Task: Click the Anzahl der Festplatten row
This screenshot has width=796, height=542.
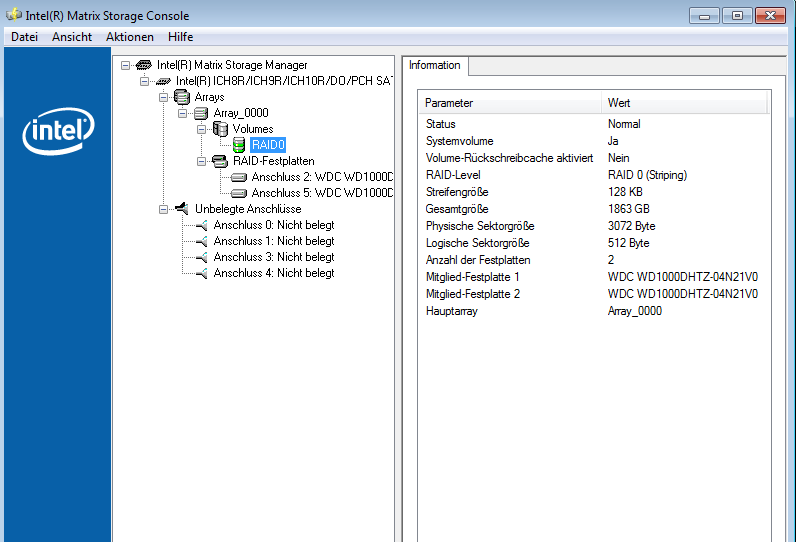Action: click(x=594, y=260)
